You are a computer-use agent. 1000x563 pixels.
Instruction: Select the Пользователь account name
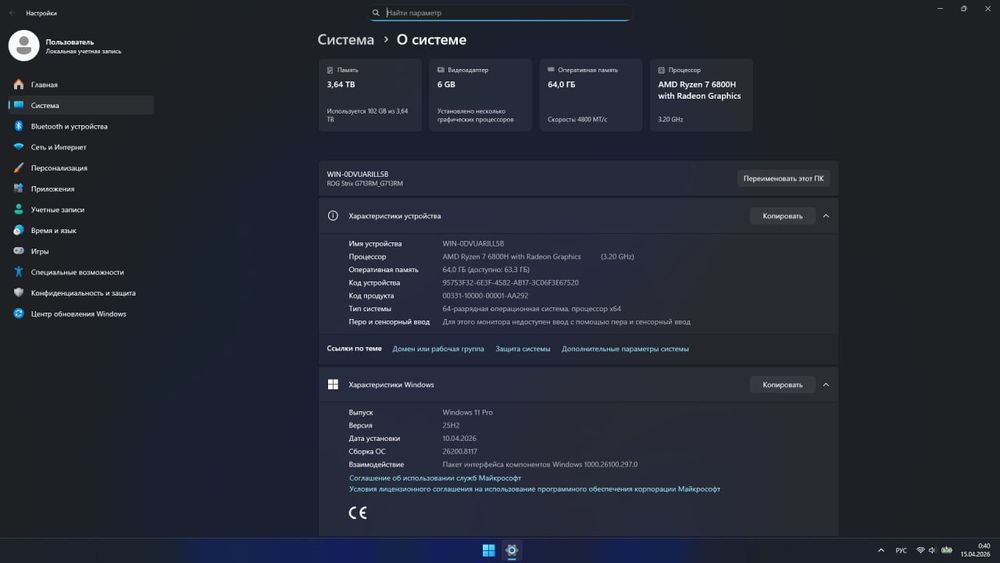pos(70,41)
